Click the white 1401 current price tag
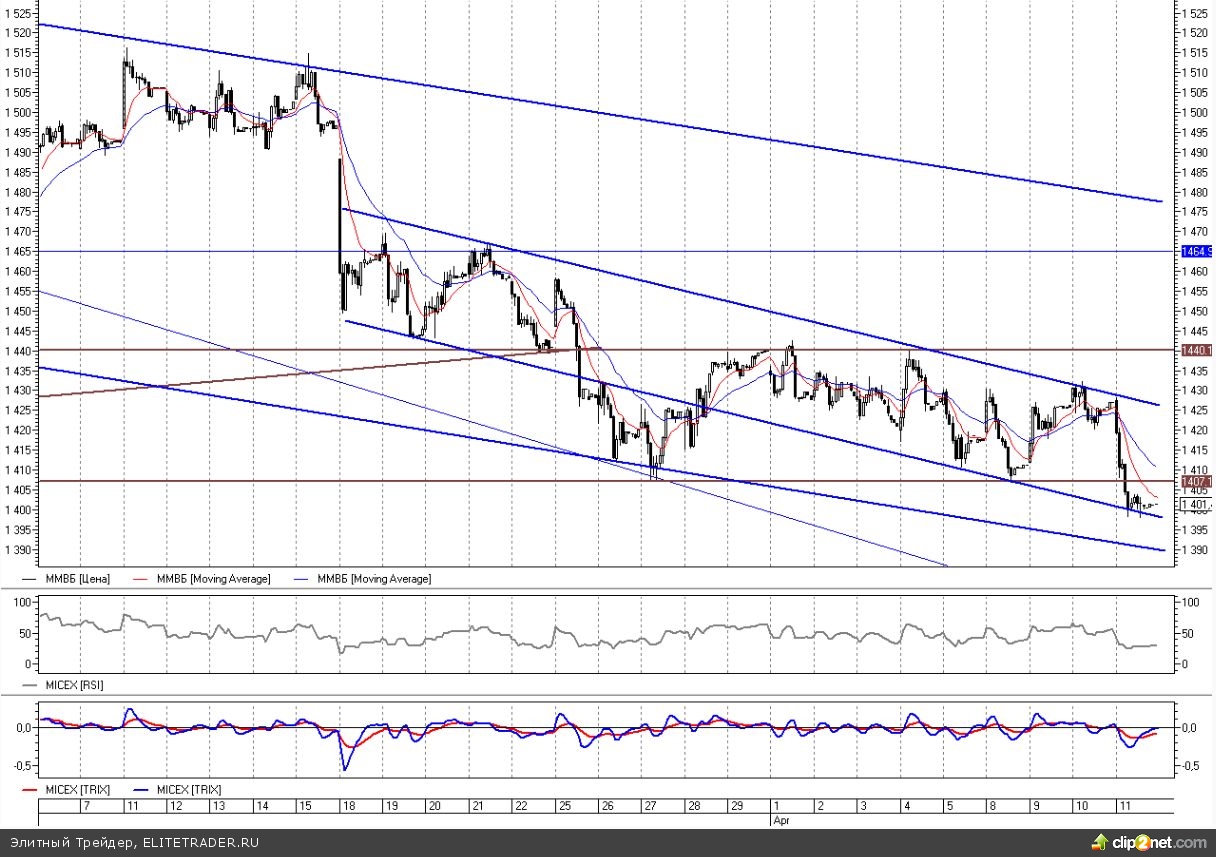 [1196, 506]
